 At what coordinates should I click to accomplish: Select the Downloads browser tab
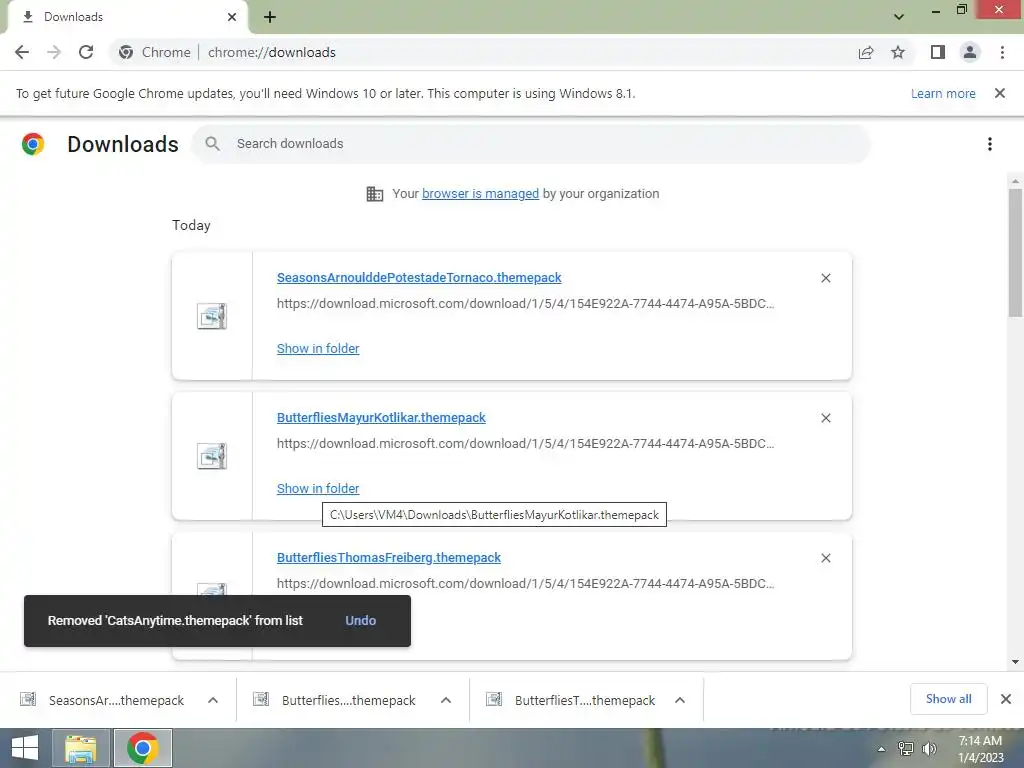pyautogui.click(x=129, y=17)
